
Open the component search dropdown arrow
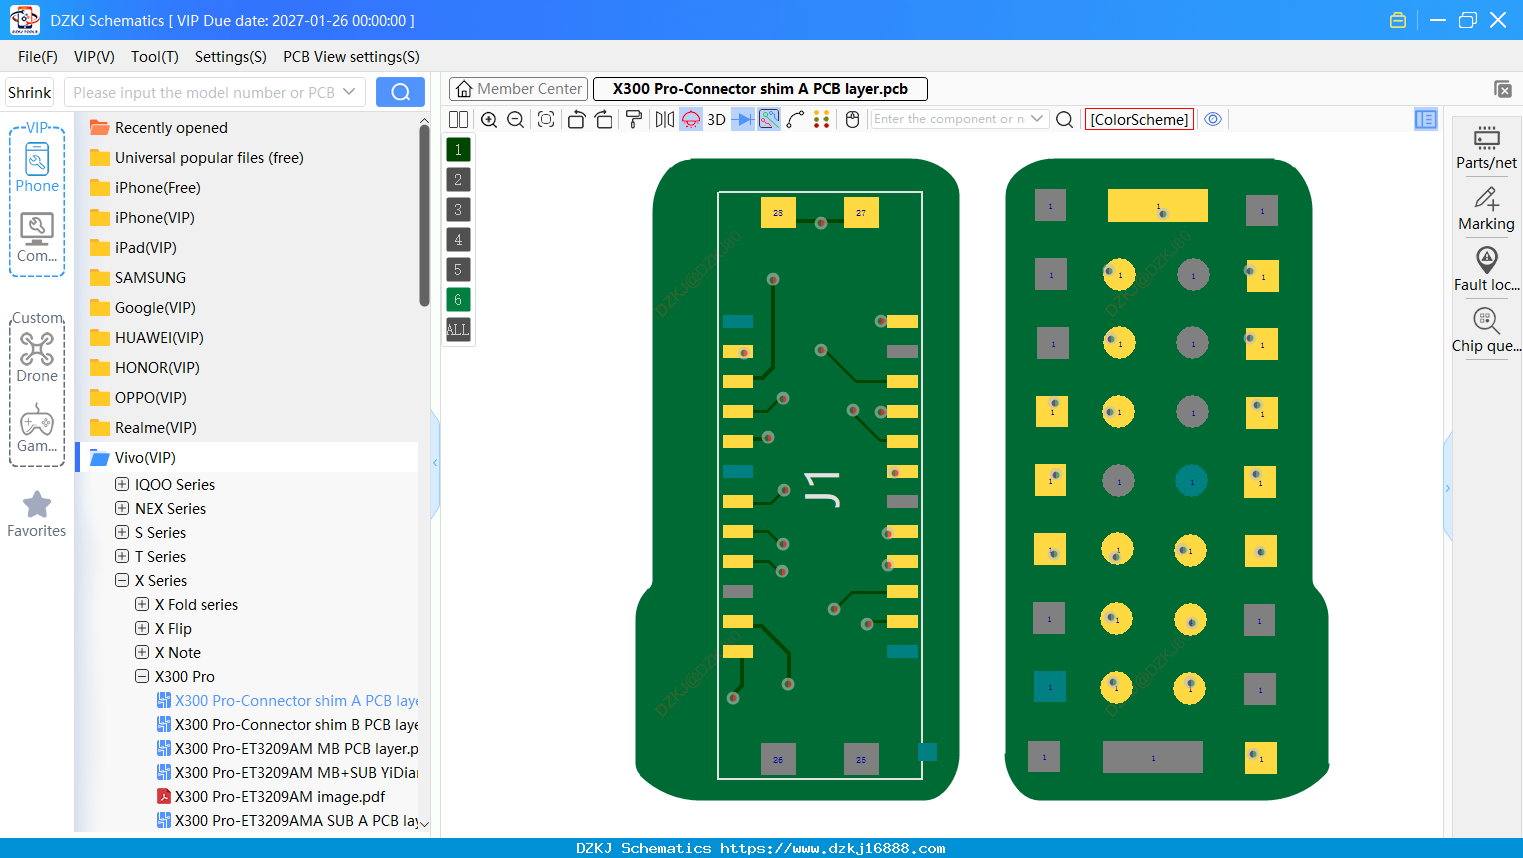click(1037, 119)
